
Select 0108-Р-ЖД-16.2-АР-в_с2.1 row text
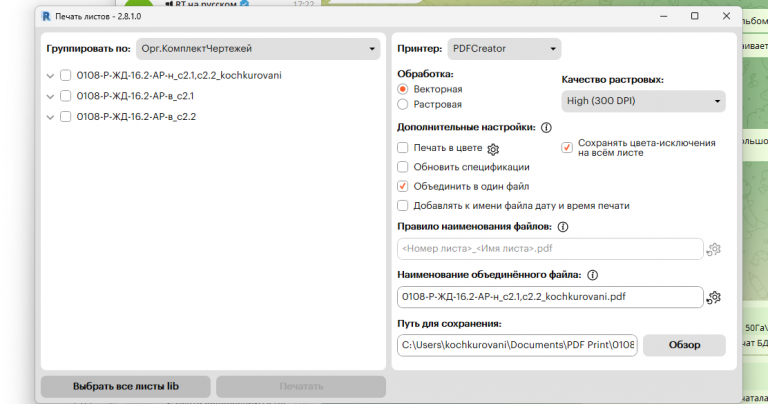click(x=135, y=96)
